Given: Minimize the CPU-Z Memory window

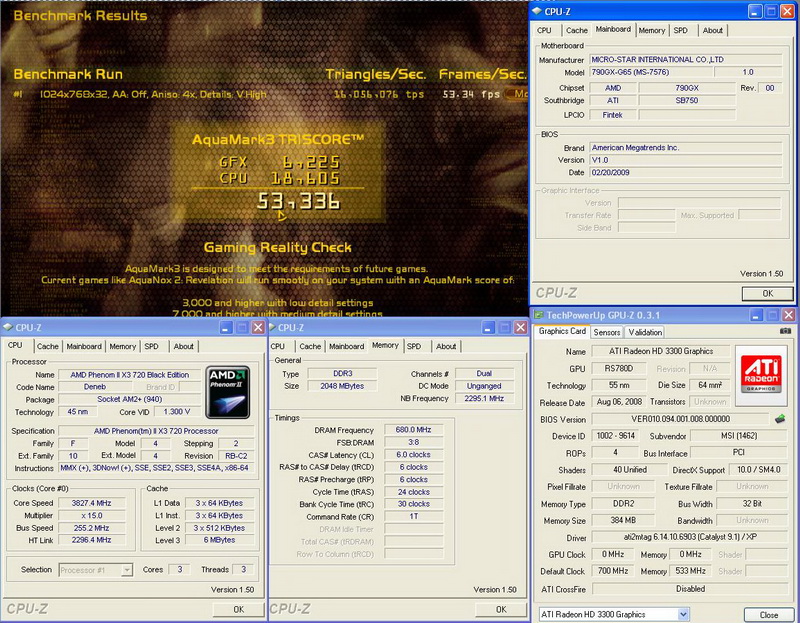Looking at the screenshot, I should click(x=489, y=327).
